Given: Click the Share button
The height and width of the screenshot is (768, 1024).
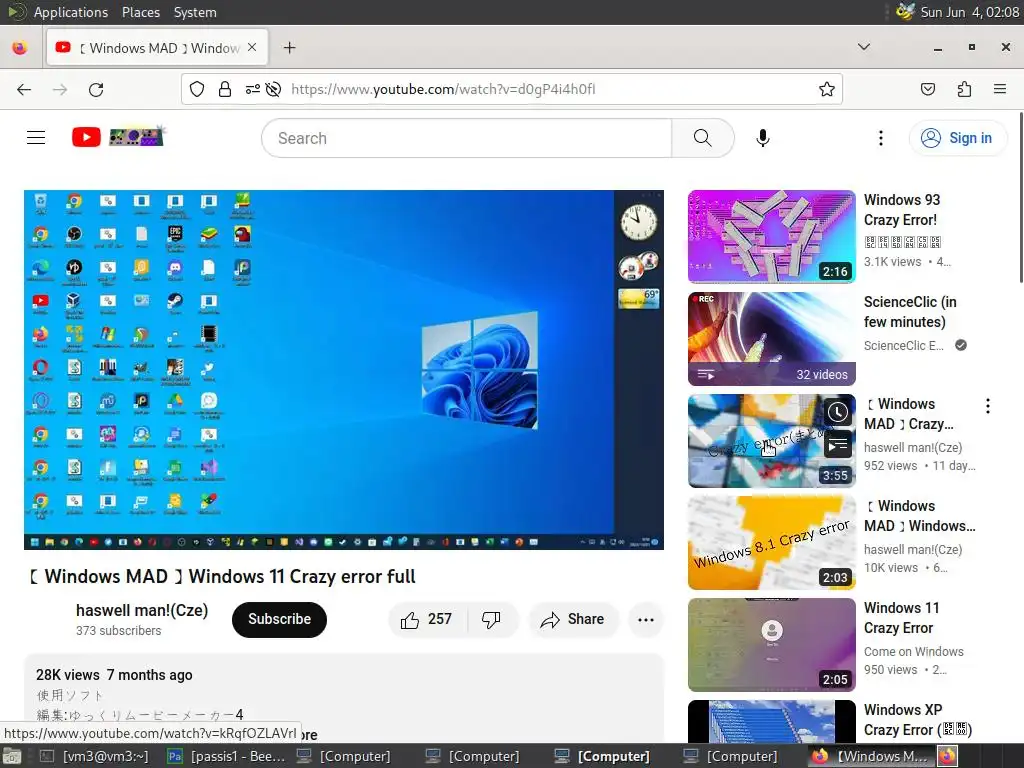Looking at the screenshot, I should 573,619.
